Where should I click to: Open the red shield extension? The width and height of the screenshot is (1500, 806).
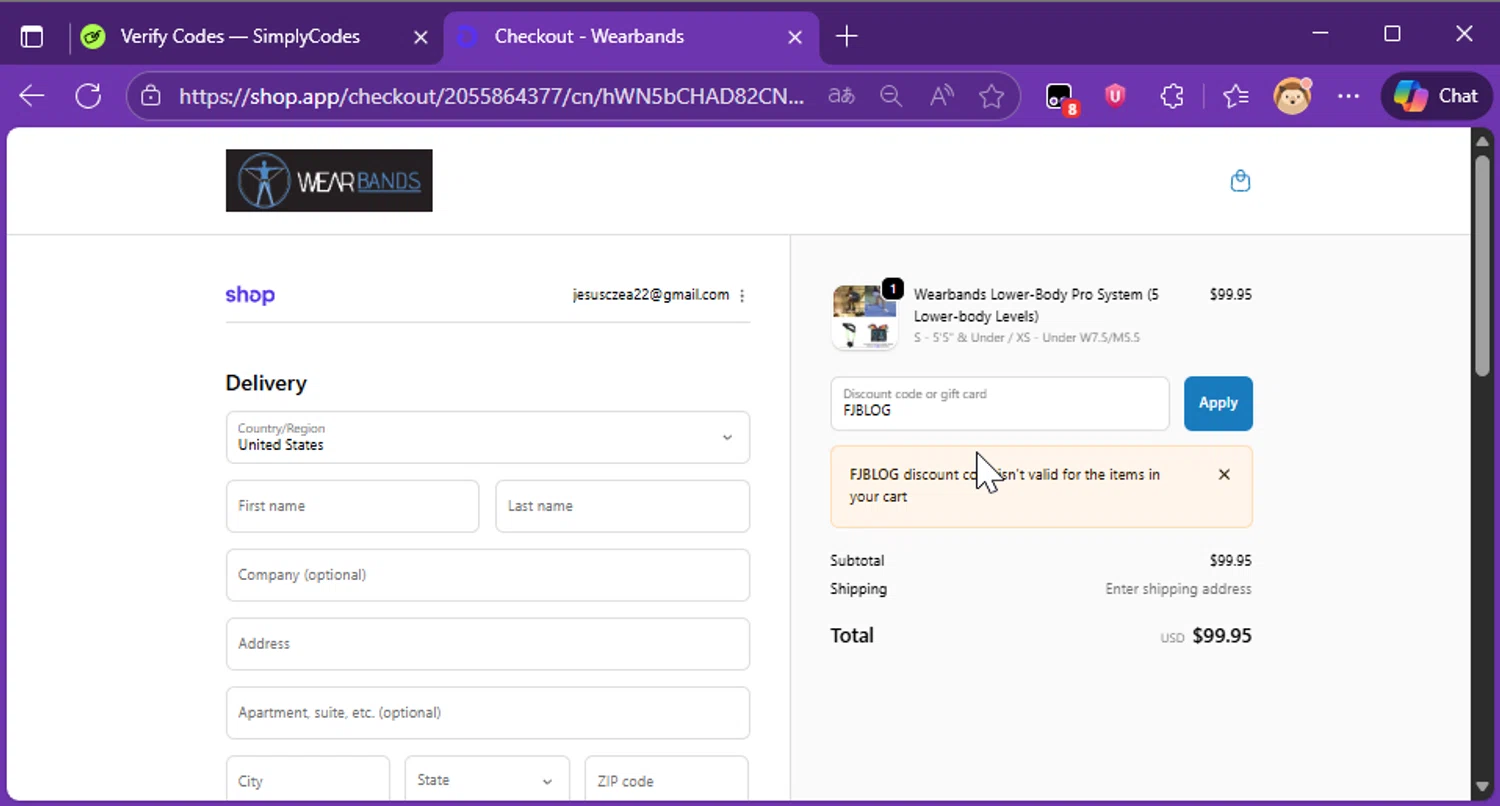pos(1115,96)
